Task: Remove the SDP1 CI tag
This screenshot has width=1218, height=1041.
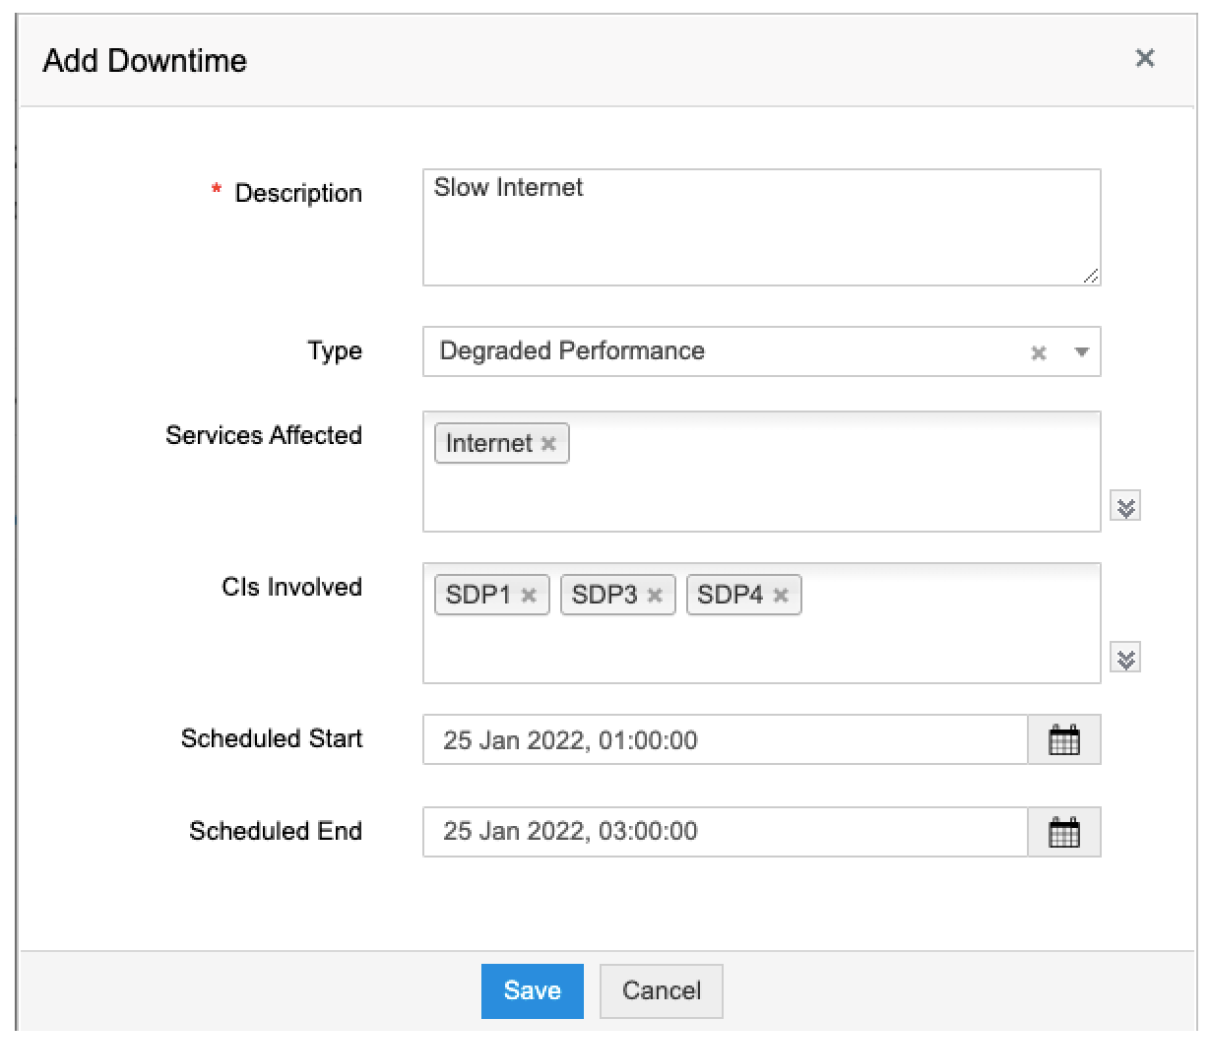Action: (x=529, y=596)
